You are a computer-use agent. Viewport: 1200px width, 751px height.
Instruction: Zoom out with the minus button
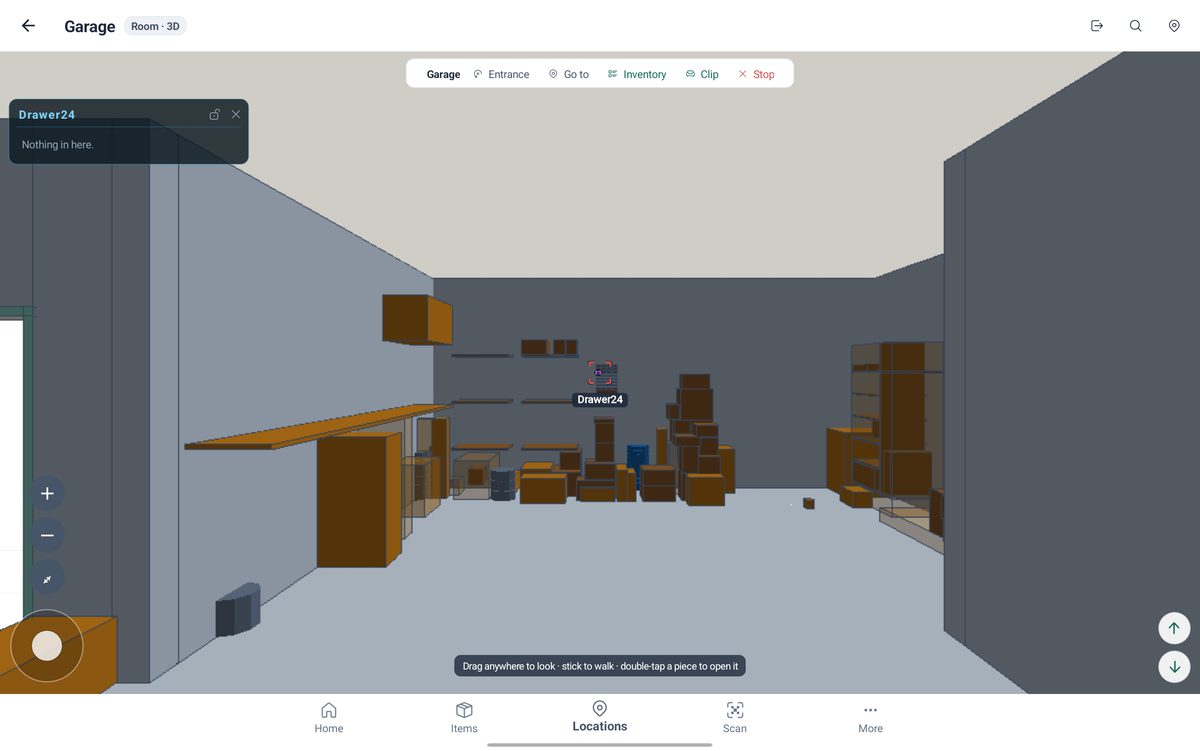point(47,535)
